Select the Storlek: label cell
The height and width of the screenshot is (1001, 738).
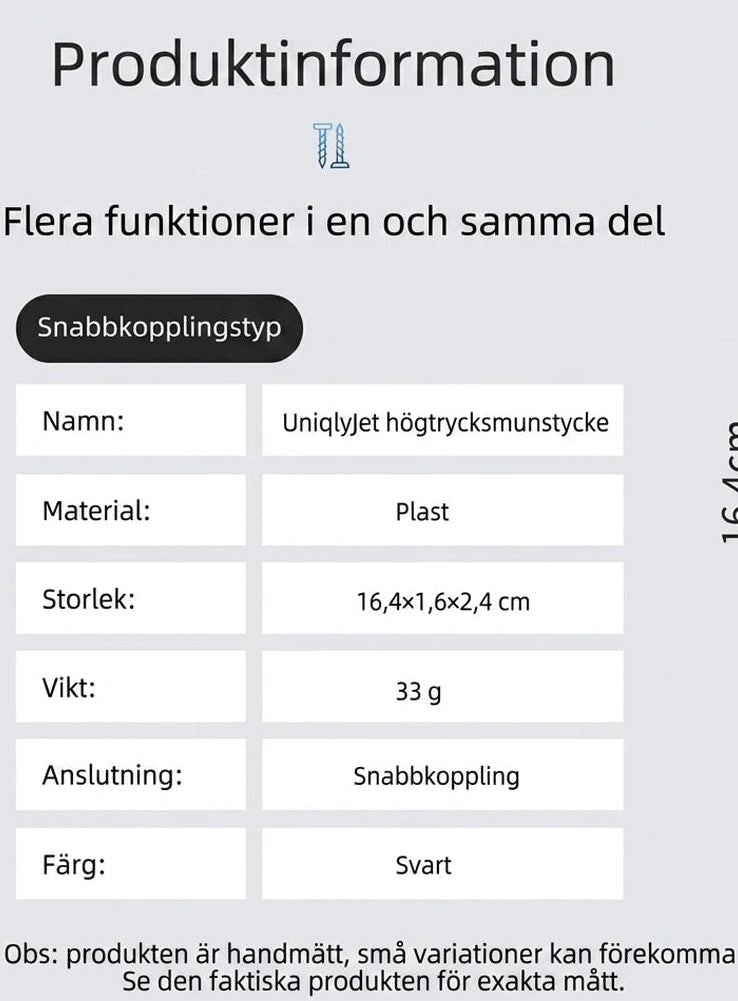coord(131,598)
